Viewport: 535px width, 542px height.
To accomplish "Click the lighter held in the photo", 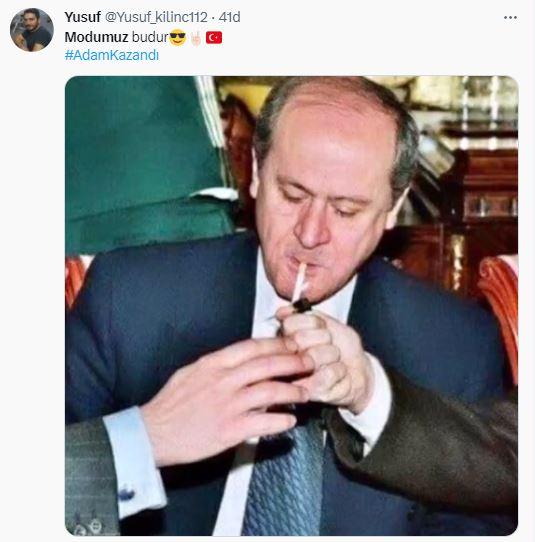I will tap(301, 306).
